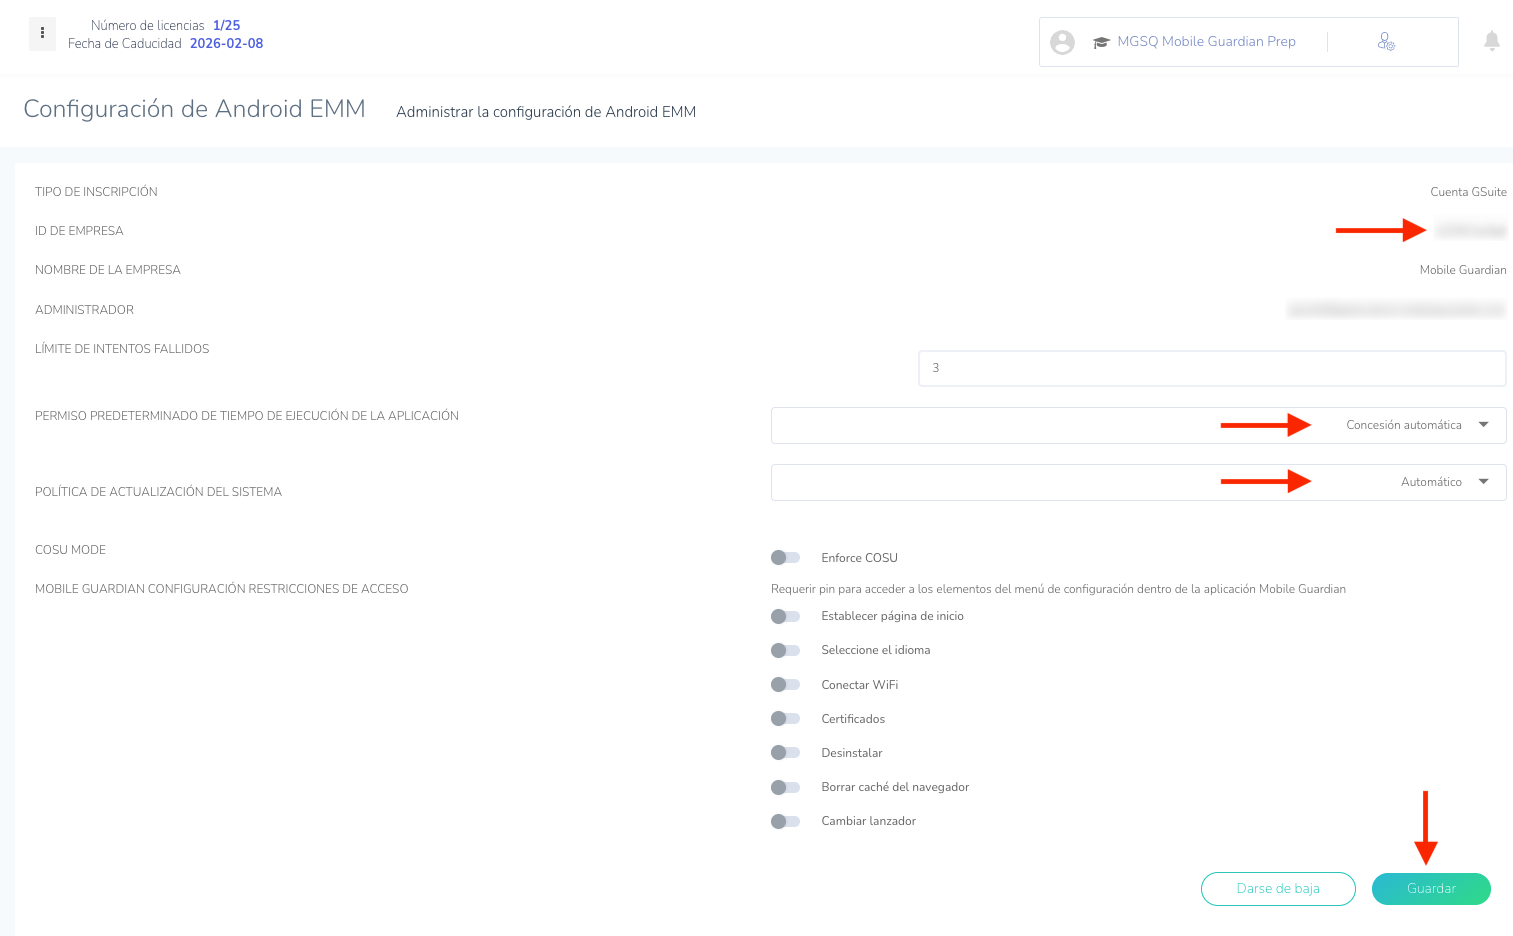Toggle Seleccione el idioma switch
The height and width of the screenshot is (936, 1513).
tap(786, 651)
